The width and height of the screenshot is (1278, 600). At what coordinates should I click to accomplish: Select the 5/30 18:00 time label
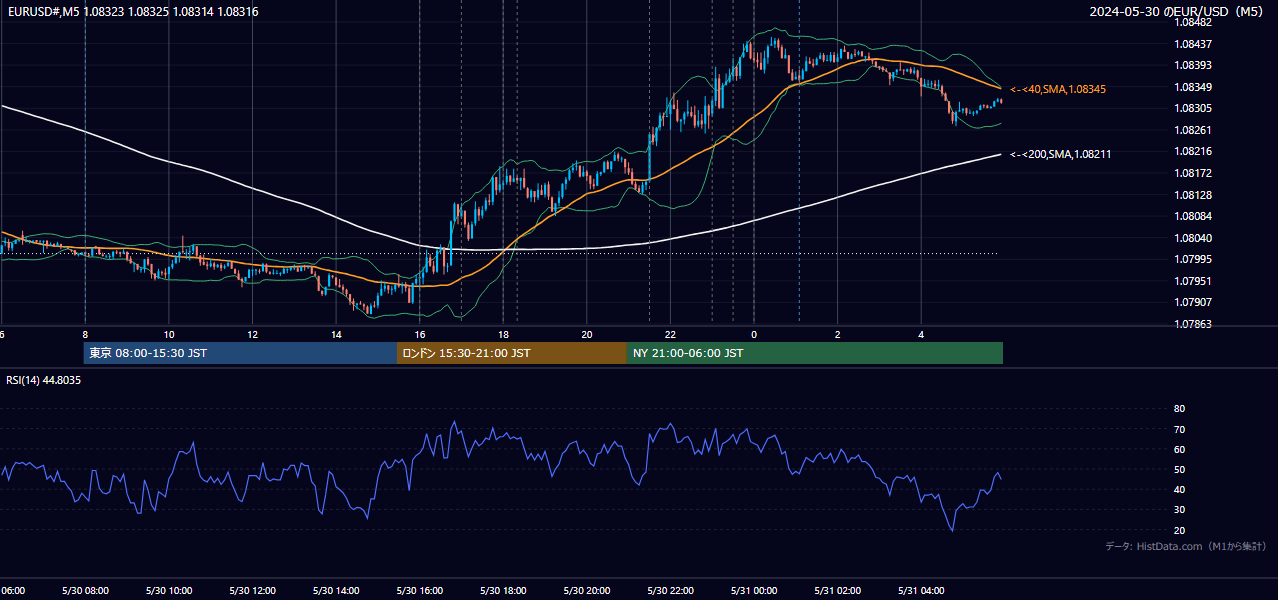pyautogui.click(x=503, y=591)
